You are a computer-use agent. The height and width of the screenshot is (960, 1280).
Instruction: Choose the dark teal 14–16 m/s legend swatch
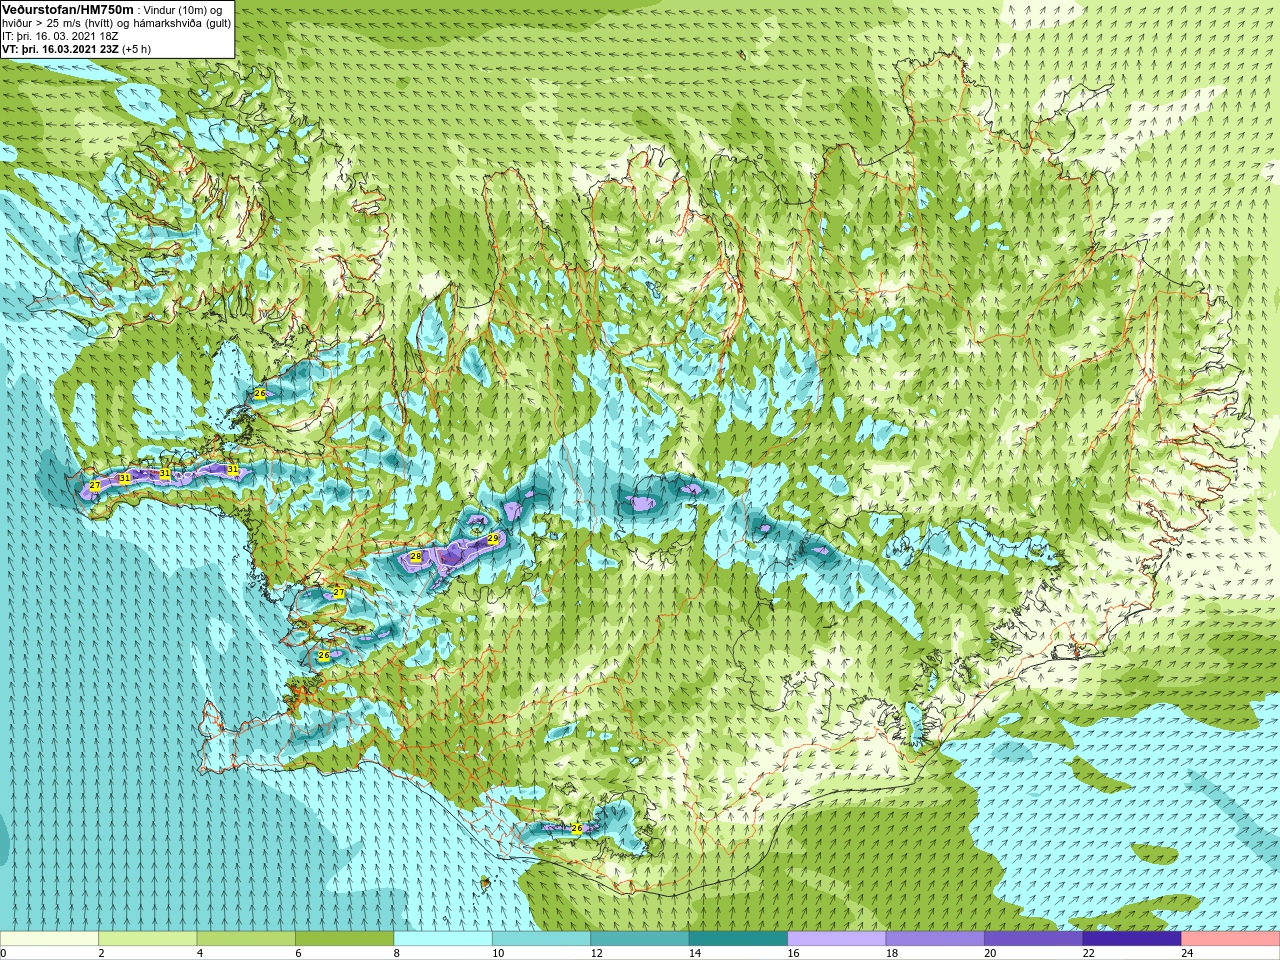738,939
